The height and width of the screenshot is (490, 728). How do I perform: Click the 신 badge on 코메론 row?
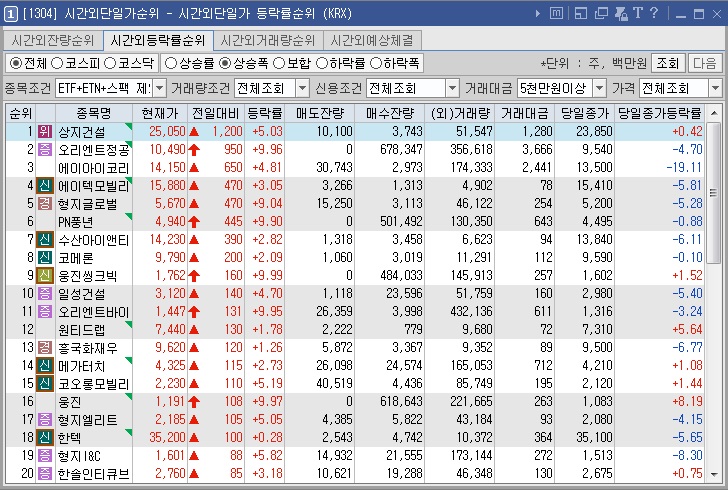point(45,258)
